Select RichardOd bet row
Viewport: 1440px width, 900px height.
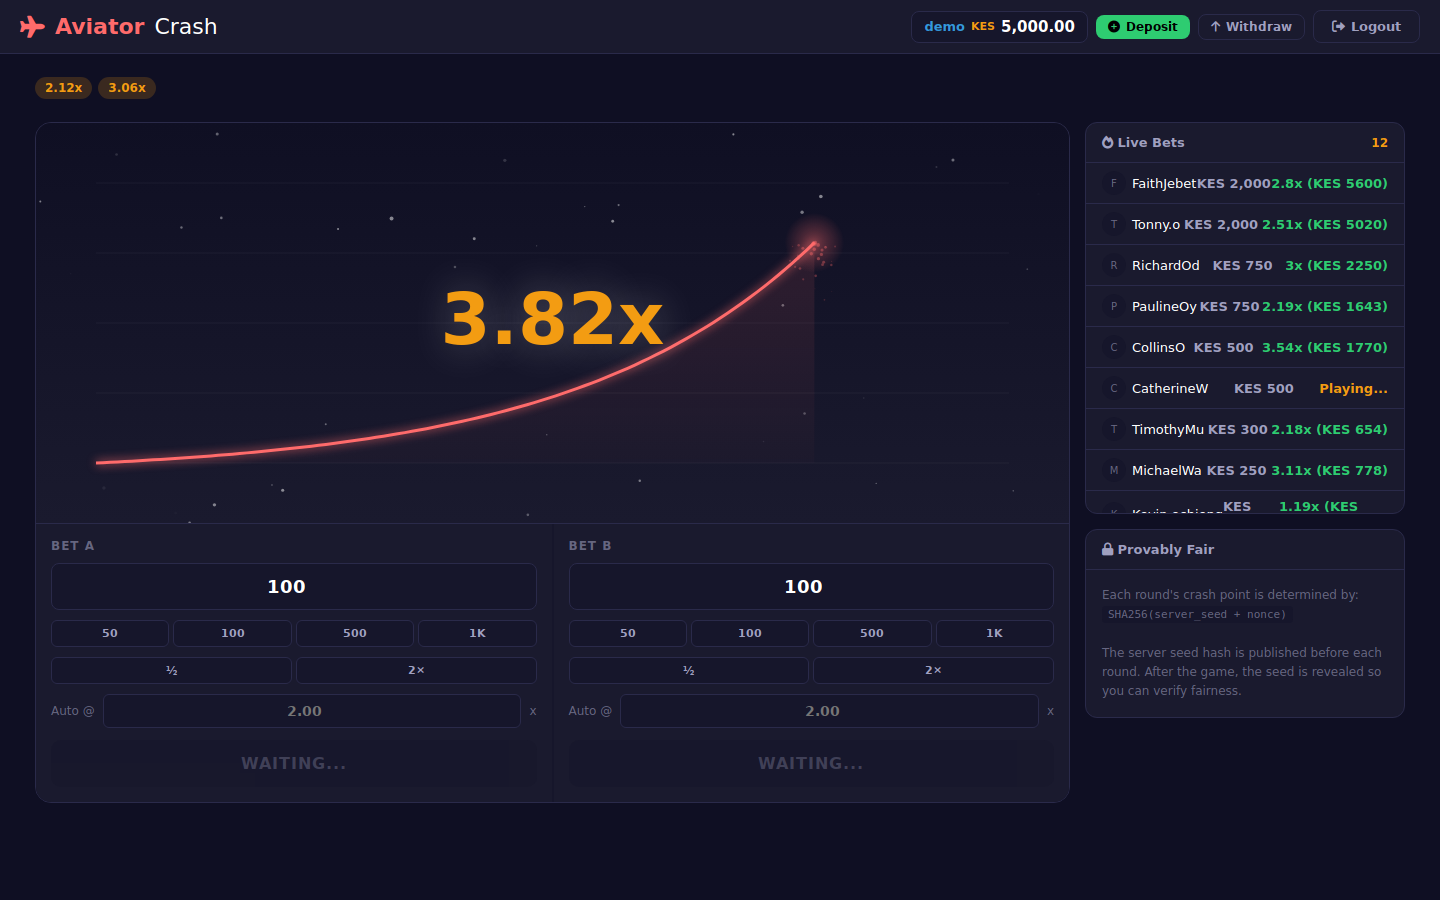click(1245, 266)
